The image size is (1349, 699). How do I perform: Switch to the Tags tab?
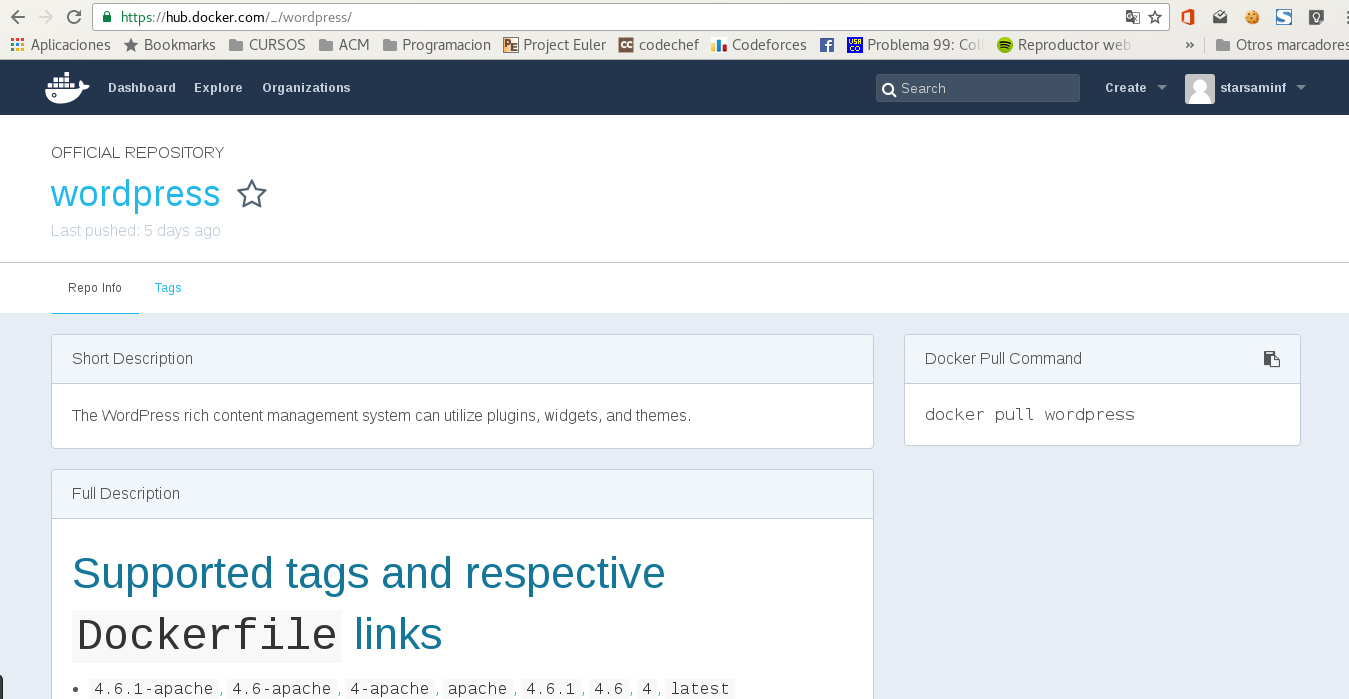tap(168, 288)
